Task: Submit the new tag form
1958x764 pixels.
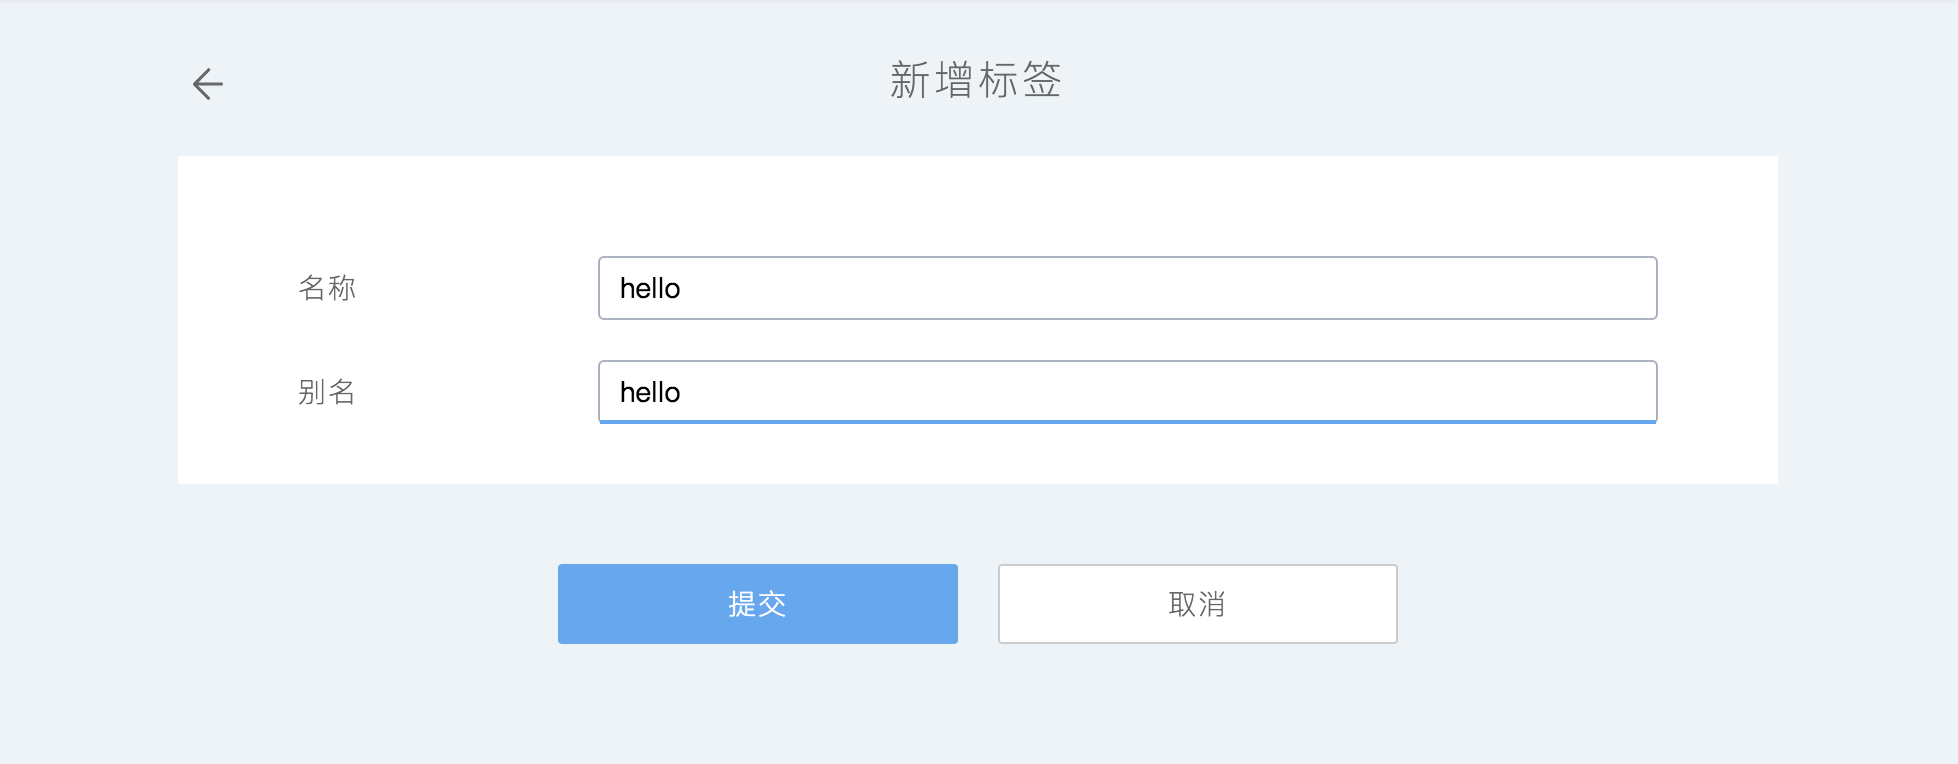Action: coord(757,604)
